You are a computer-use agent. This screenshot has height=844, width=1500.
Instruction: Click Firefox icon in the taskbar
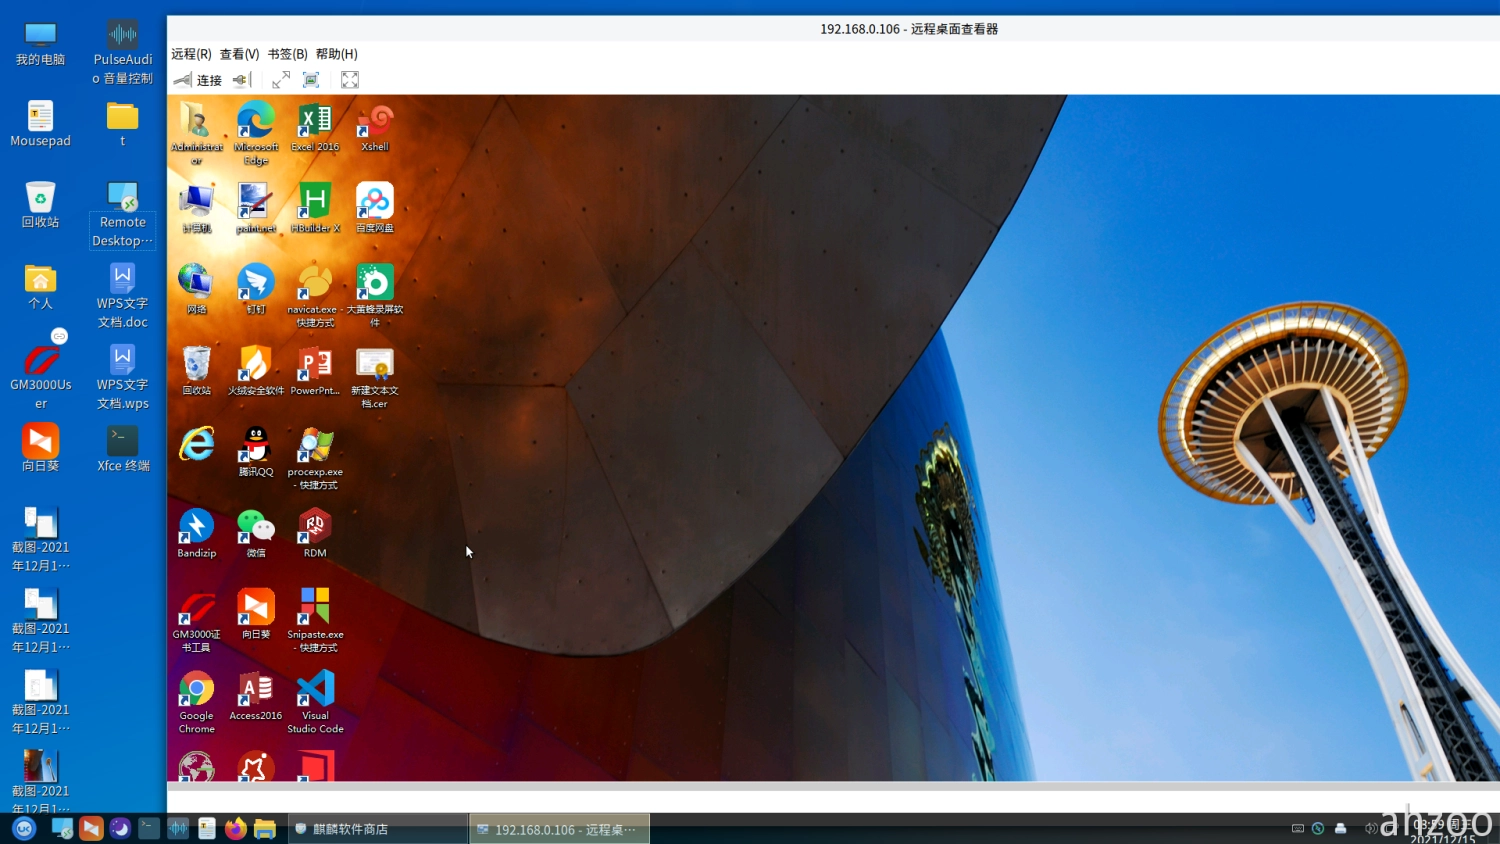tap(235, 829)
